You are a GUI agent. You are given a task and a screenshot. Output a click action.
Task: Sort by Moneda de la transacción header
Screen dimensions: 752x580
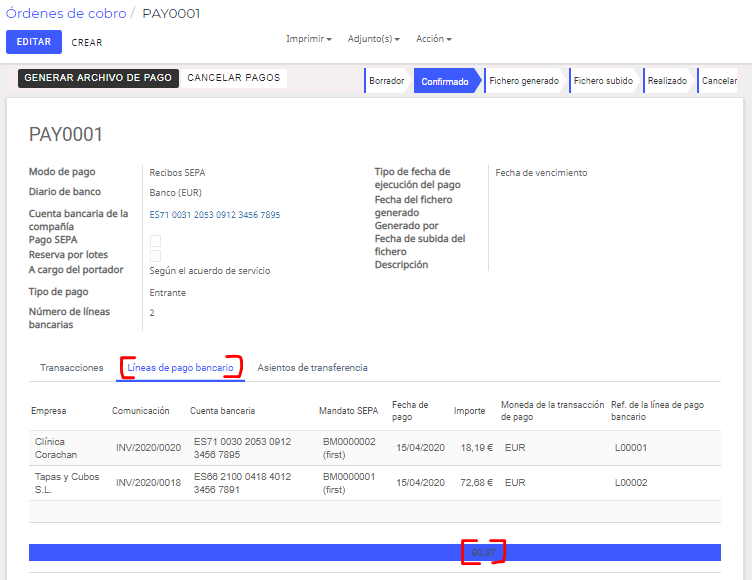pos(552,411)
